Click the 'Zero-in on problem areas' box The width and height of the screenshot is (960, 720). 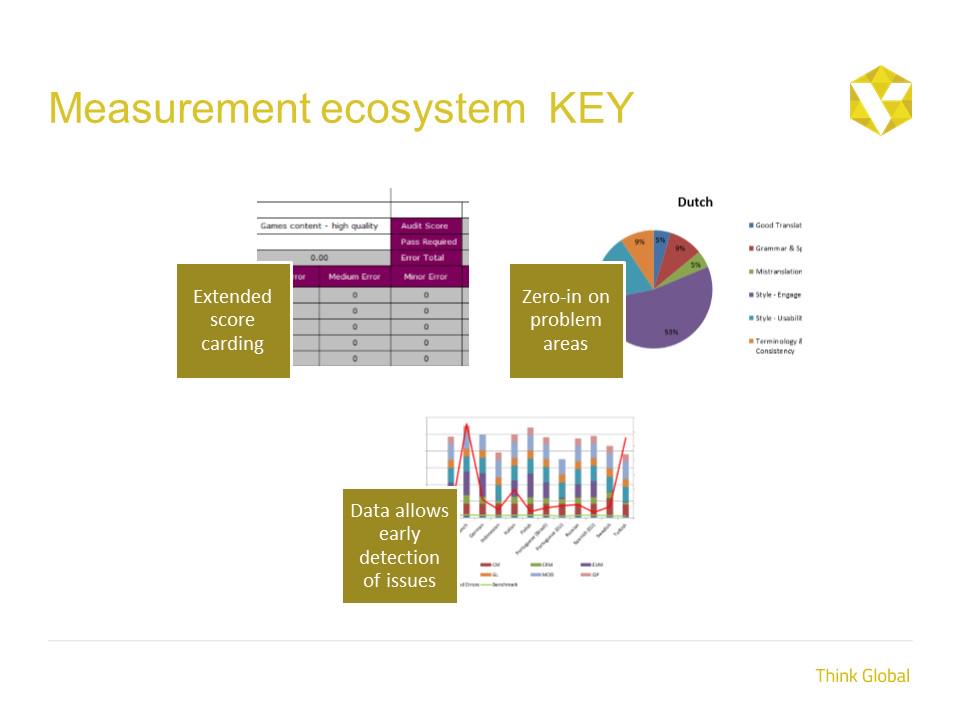[566, 320]
